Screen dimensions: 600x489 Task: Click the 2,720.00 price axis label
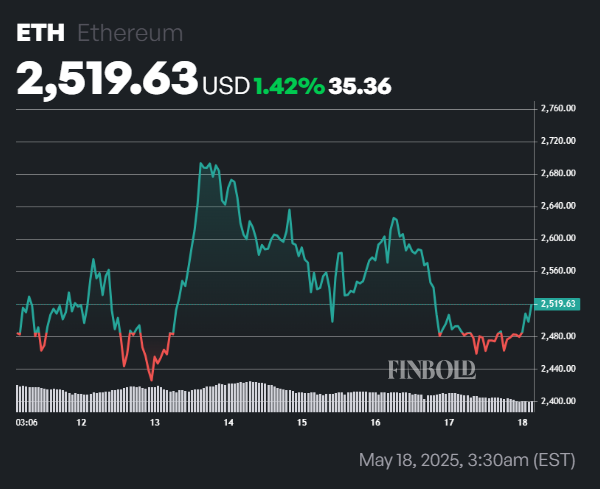[558, 141]
